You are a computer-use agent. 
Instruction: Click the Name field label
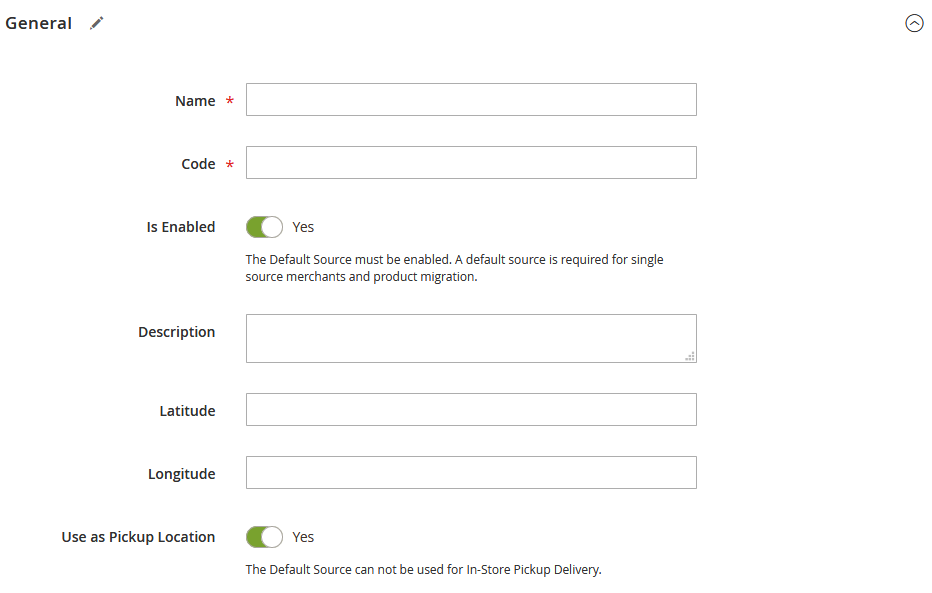tap(195, 101)
